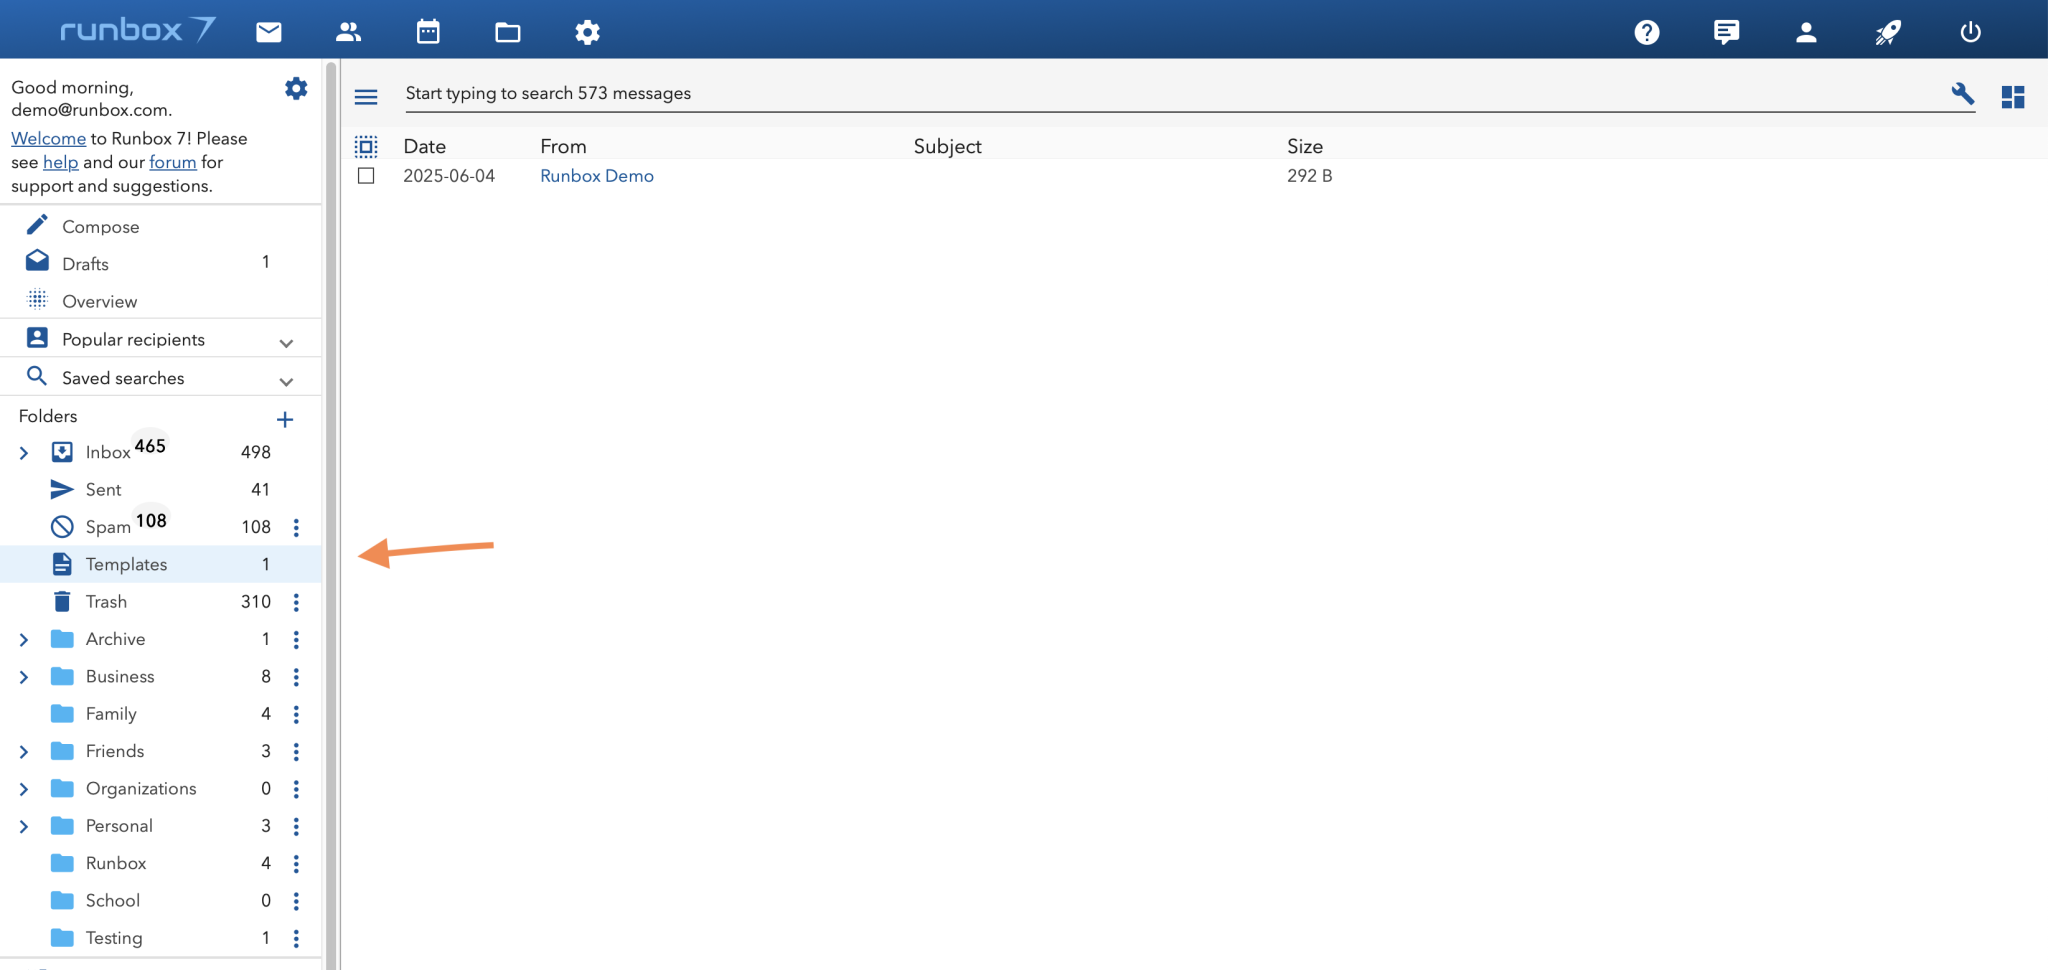Toggle the sidebar hamburger menu
2048x970 pixels.
[x=366, y=96]
